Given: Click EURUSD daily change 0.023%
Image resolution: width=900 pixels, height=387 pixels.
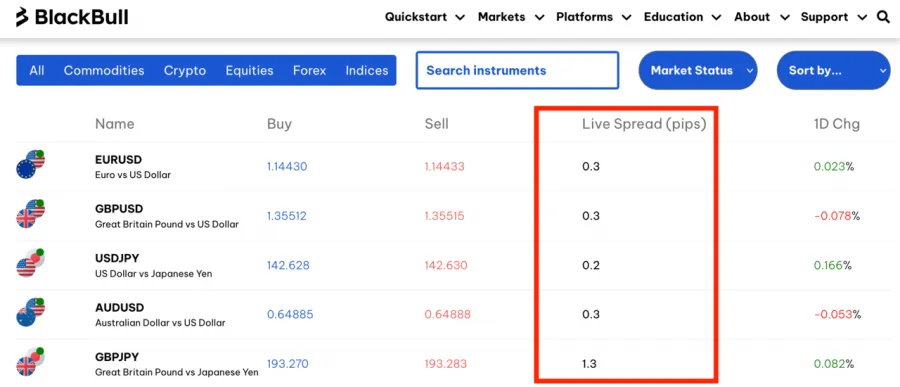Looking at the screenshot, I should click(834, 167).
